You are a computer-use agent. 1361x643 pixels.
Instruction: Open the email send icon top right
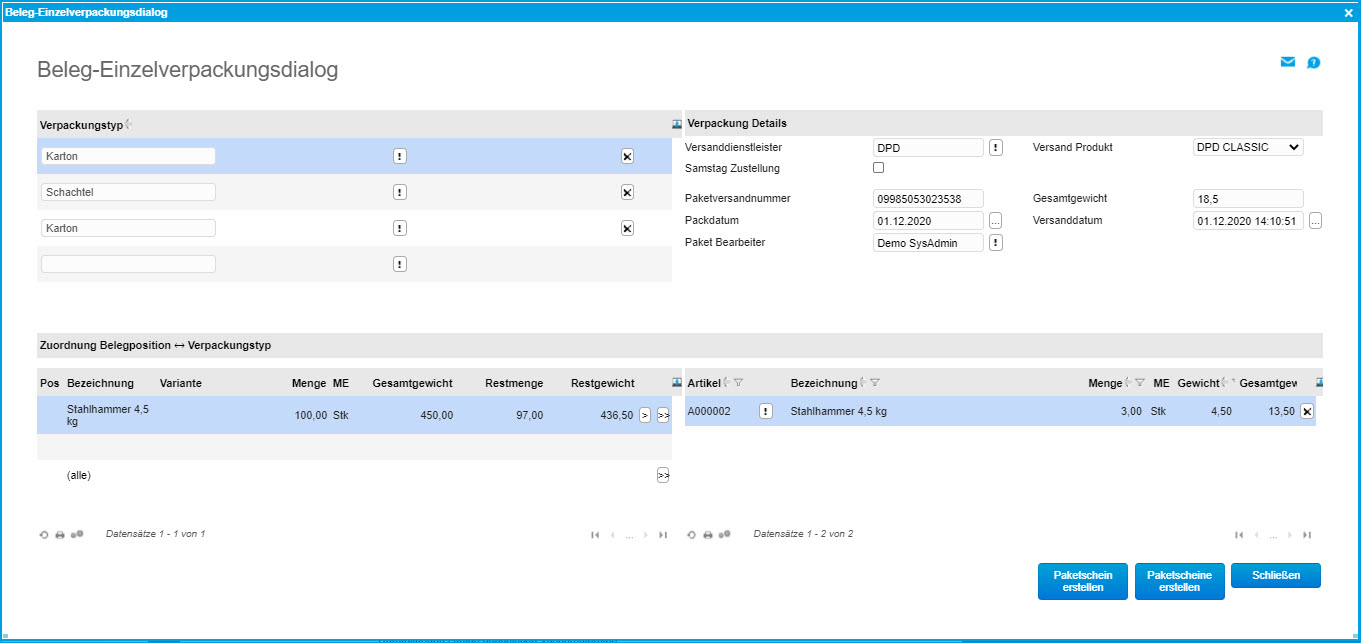pos(1287,62)
